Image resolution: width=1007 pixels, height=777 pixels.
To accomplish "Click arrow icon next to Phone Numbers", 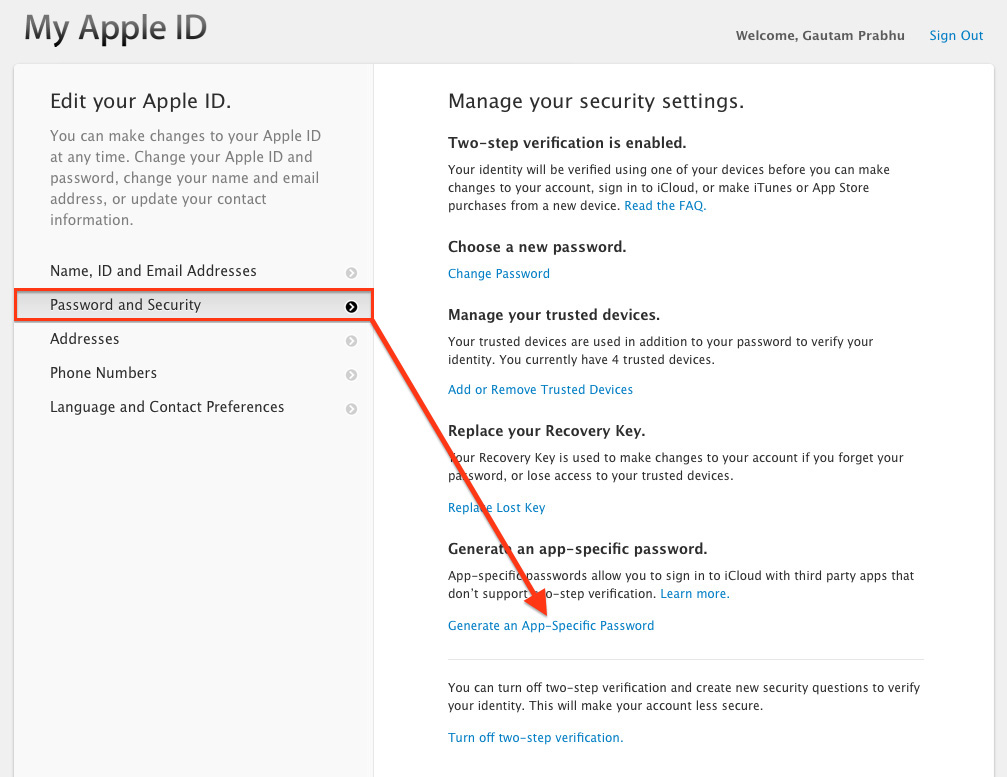I will [x=351, y=375].
